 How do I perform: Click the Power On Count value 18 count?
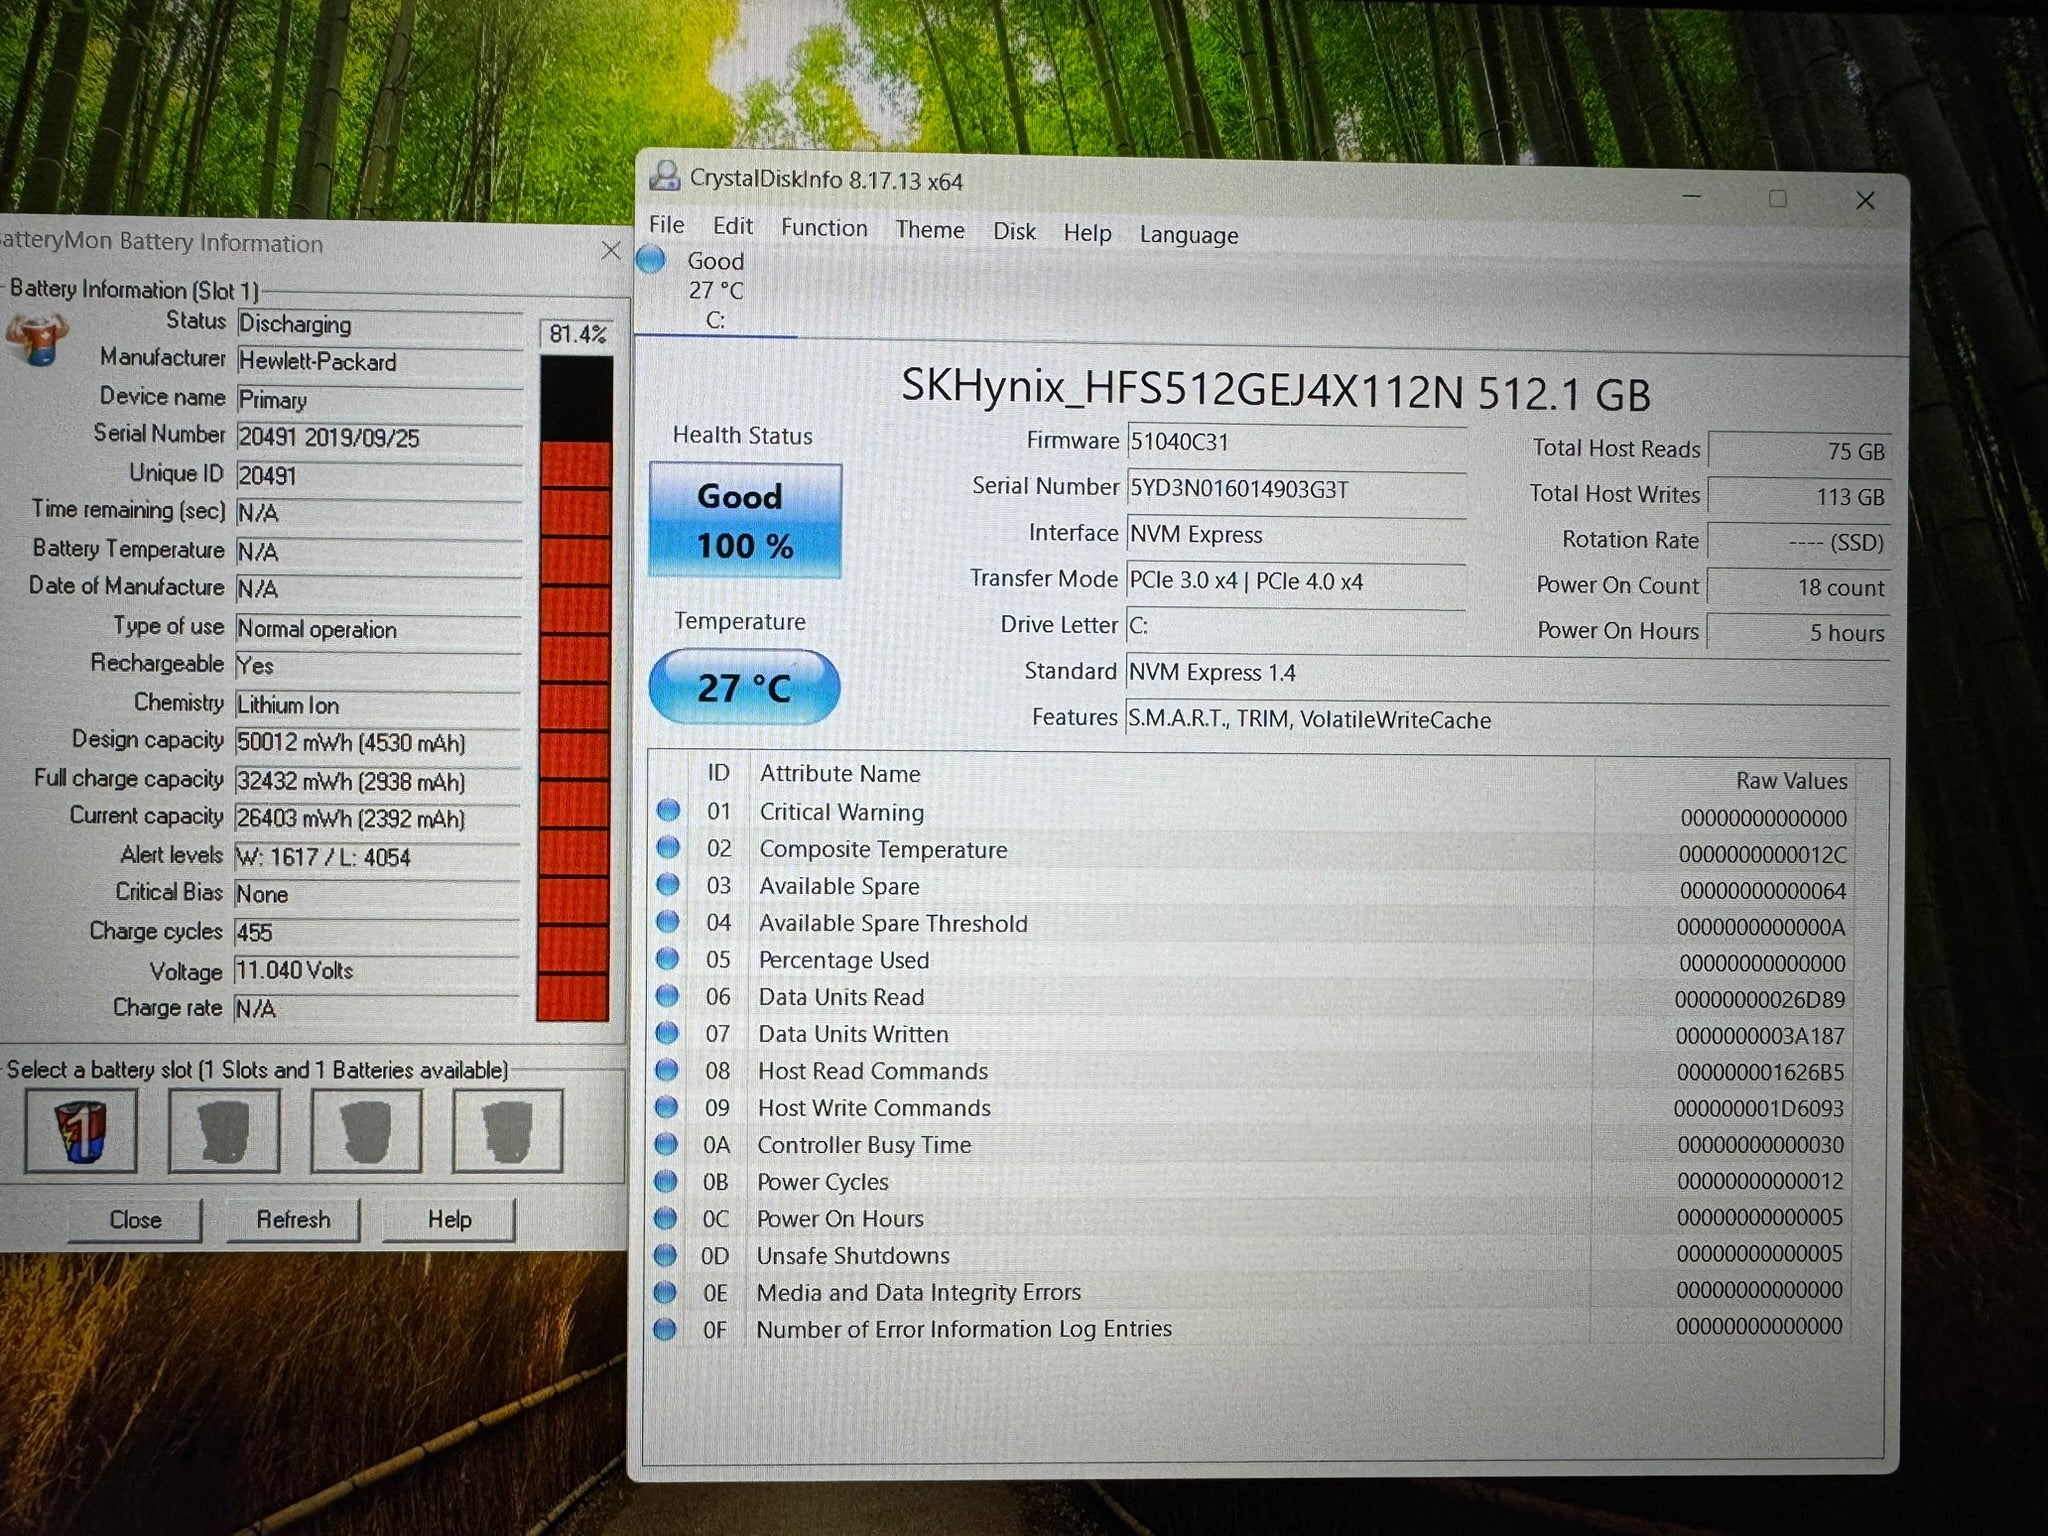click(x=1799, y=587)
